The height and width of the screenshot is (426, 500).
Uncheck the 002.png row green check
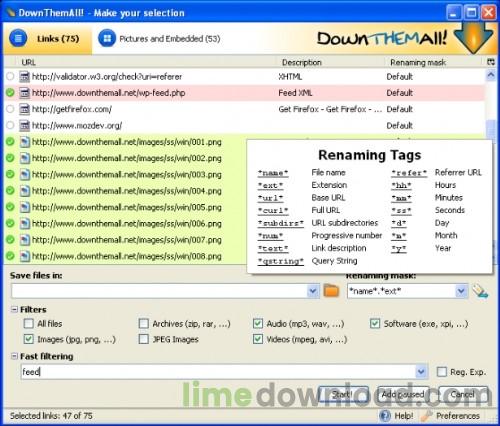click(10, 158)
